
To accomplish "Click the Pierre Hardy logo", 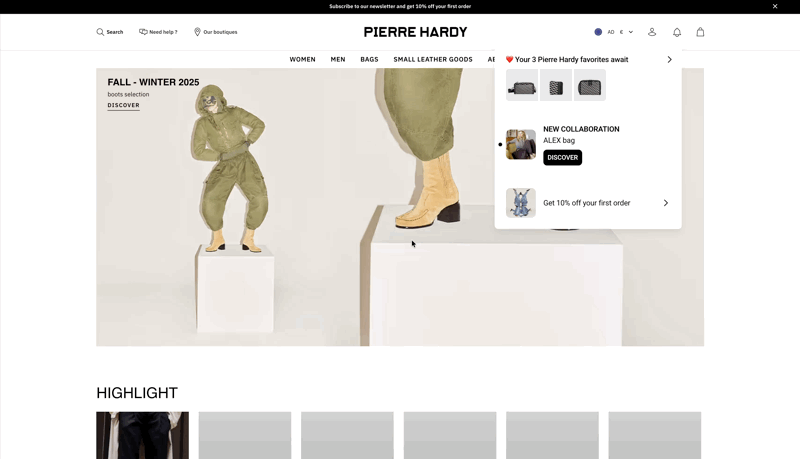I will click(415, 32).
